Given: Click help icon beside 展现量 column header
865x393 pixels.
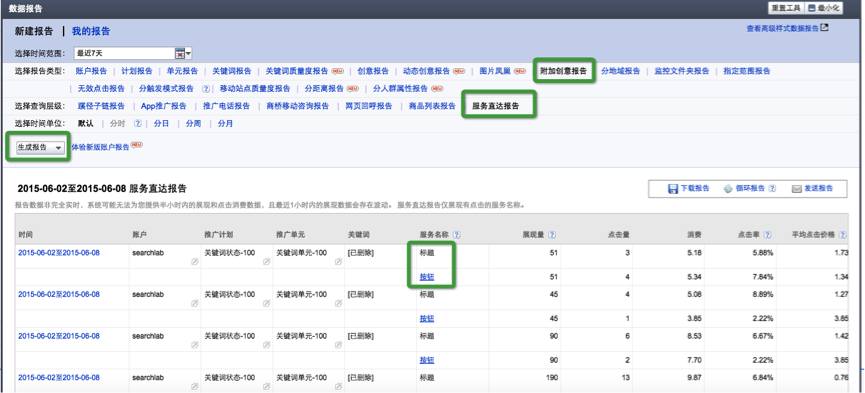Looking at the screenshot, I should click(x=552, y=235).
